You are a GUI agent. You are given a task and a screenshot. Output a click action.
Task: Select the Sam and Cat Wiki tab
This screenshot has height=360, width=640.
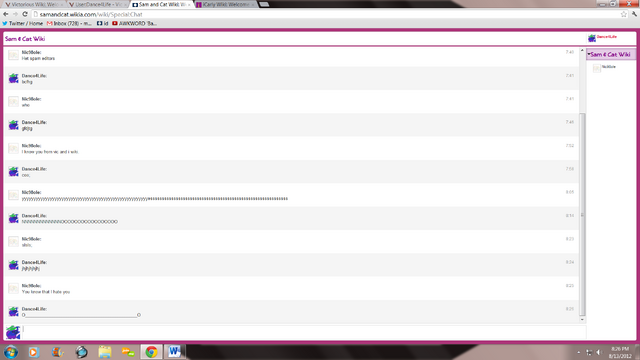coord(161,4)
